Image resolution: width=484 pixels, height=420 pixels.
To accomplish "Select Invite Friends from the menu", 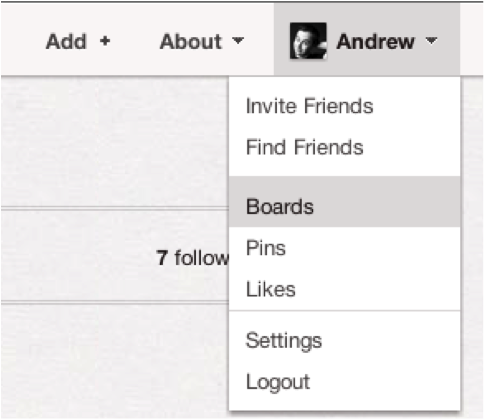I will point(309,106).
